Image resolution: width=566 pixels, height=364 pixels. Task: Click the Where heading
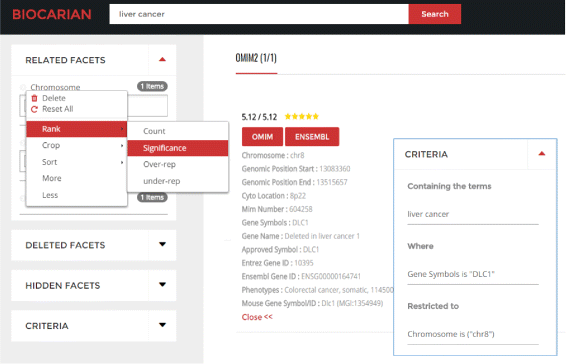click(x=421, y=246)
